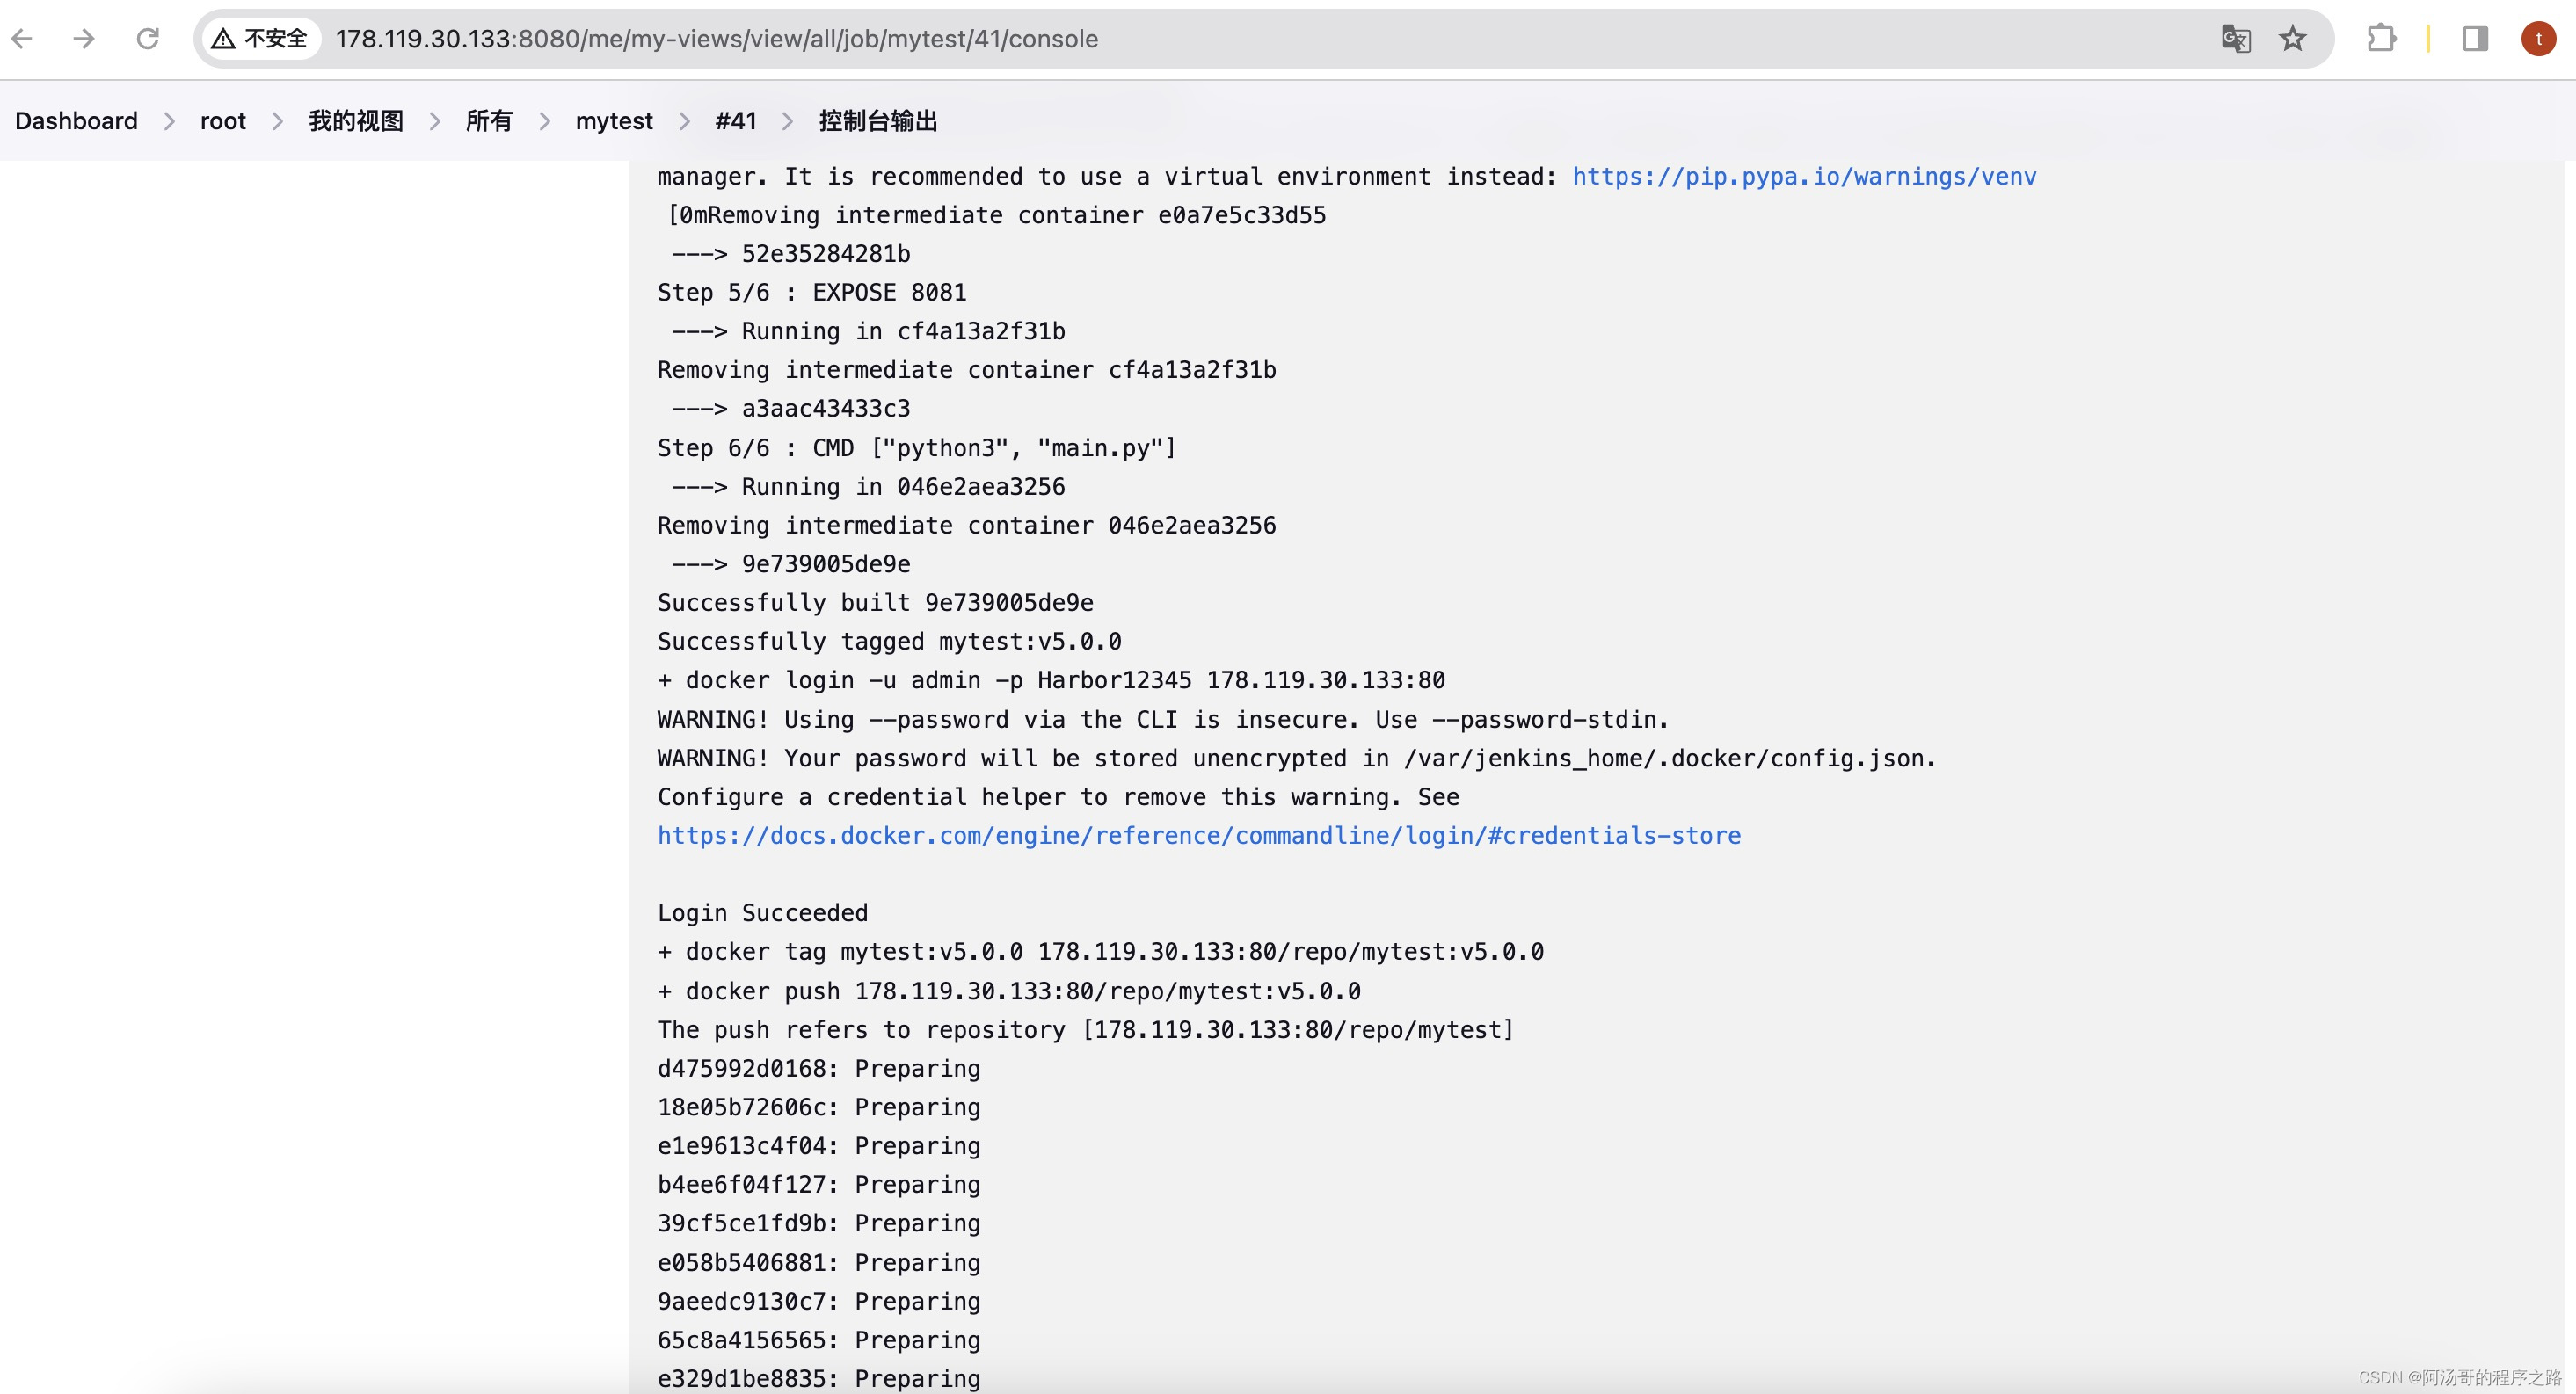The width and height of the screenshot is (2576, 1394).
Task: Expand the chevron after #41
Action: 788,121
